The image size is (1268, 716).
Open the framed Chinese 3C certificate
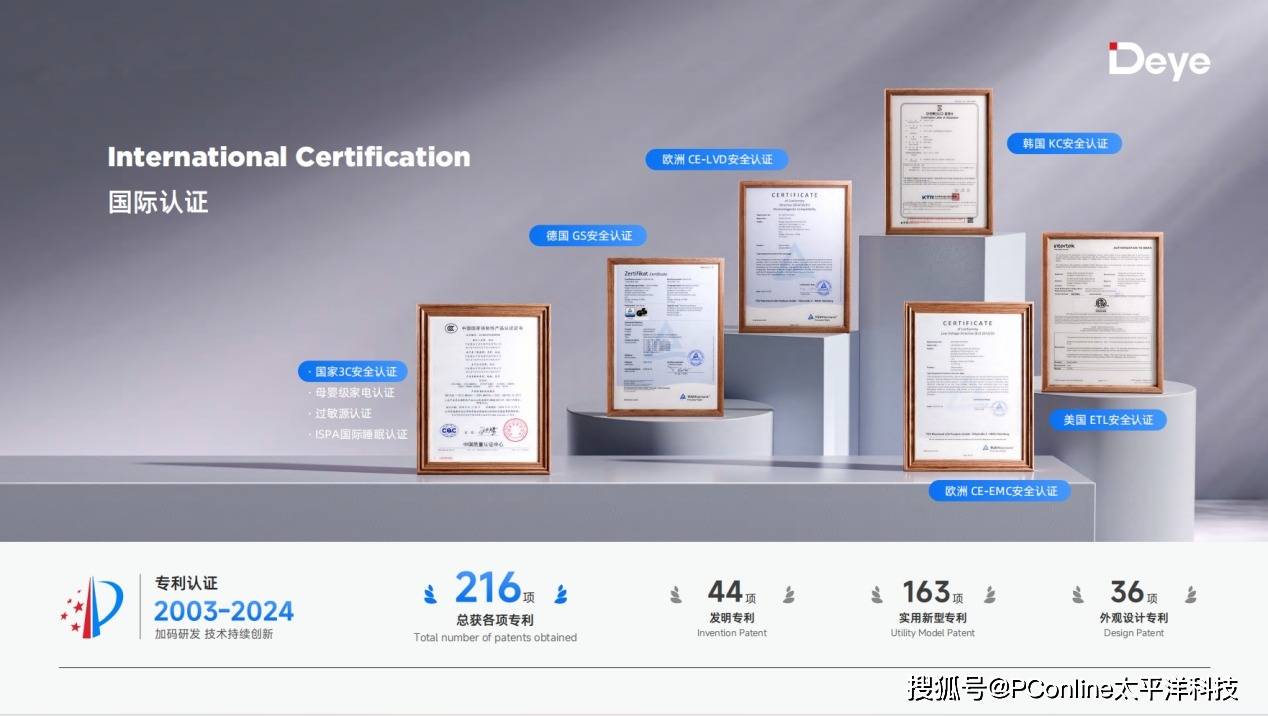[483, 388]
